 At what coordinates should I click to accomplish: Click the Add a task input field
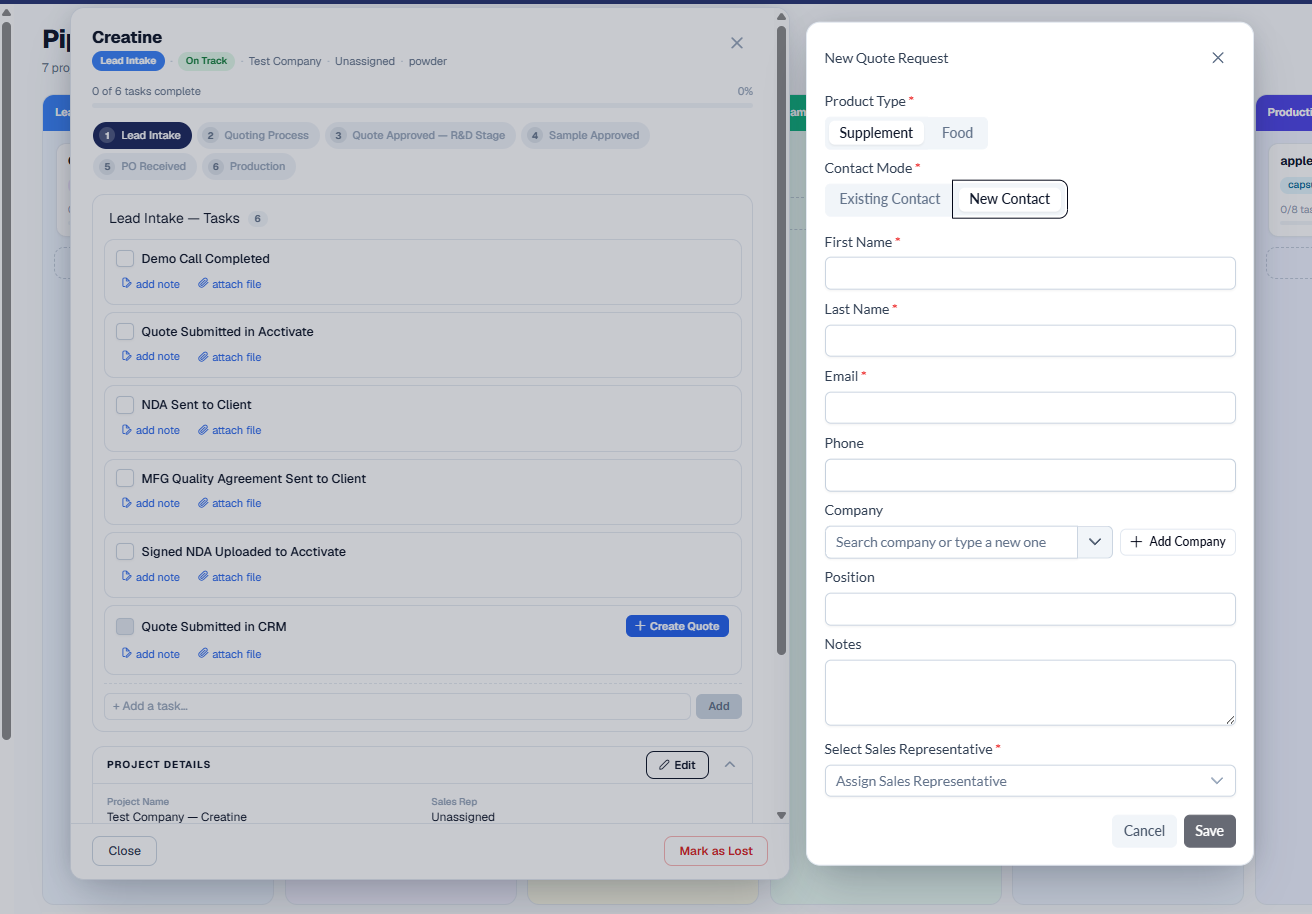pos(397,706)
